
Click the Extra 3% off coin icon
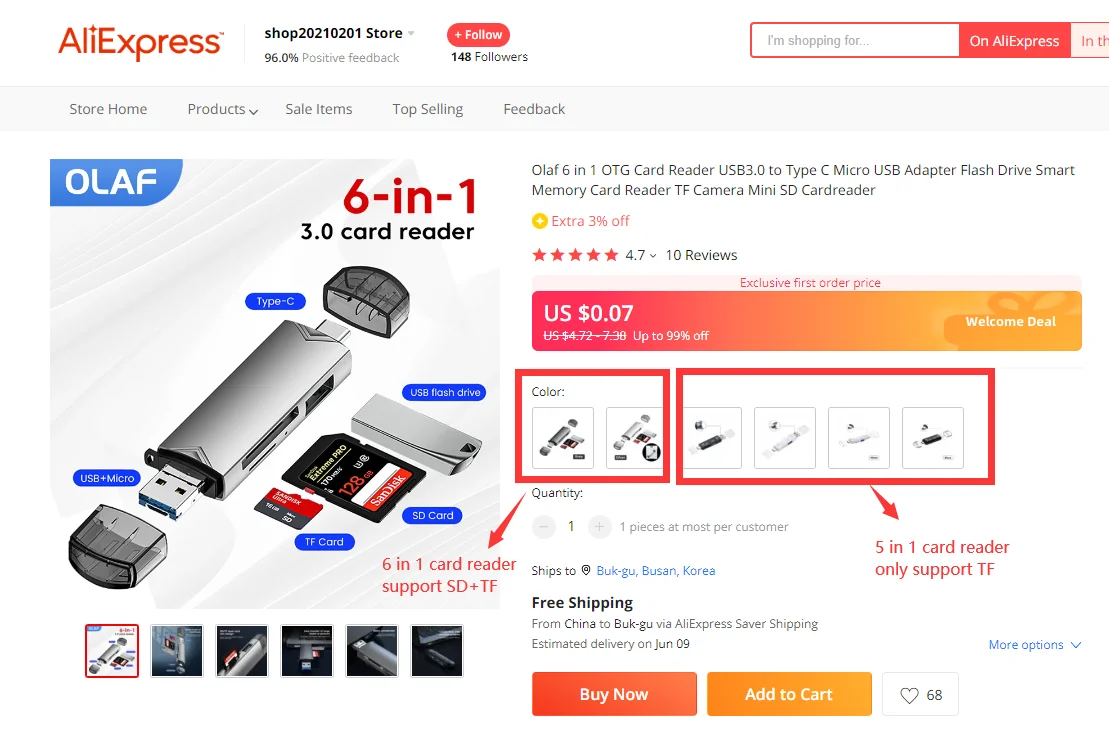(x=540, y=221)
